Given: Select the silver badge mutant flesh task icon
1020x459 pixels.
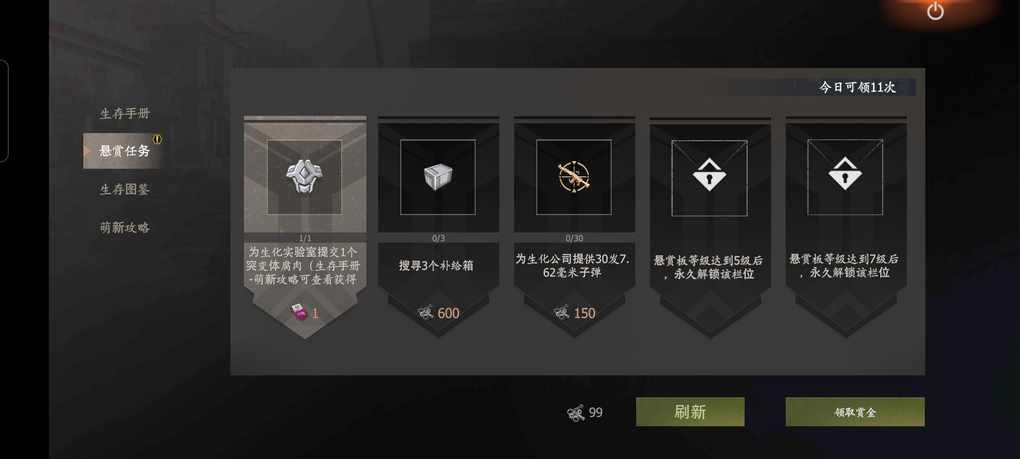Looking at the screenshot, I should point(304,177).
